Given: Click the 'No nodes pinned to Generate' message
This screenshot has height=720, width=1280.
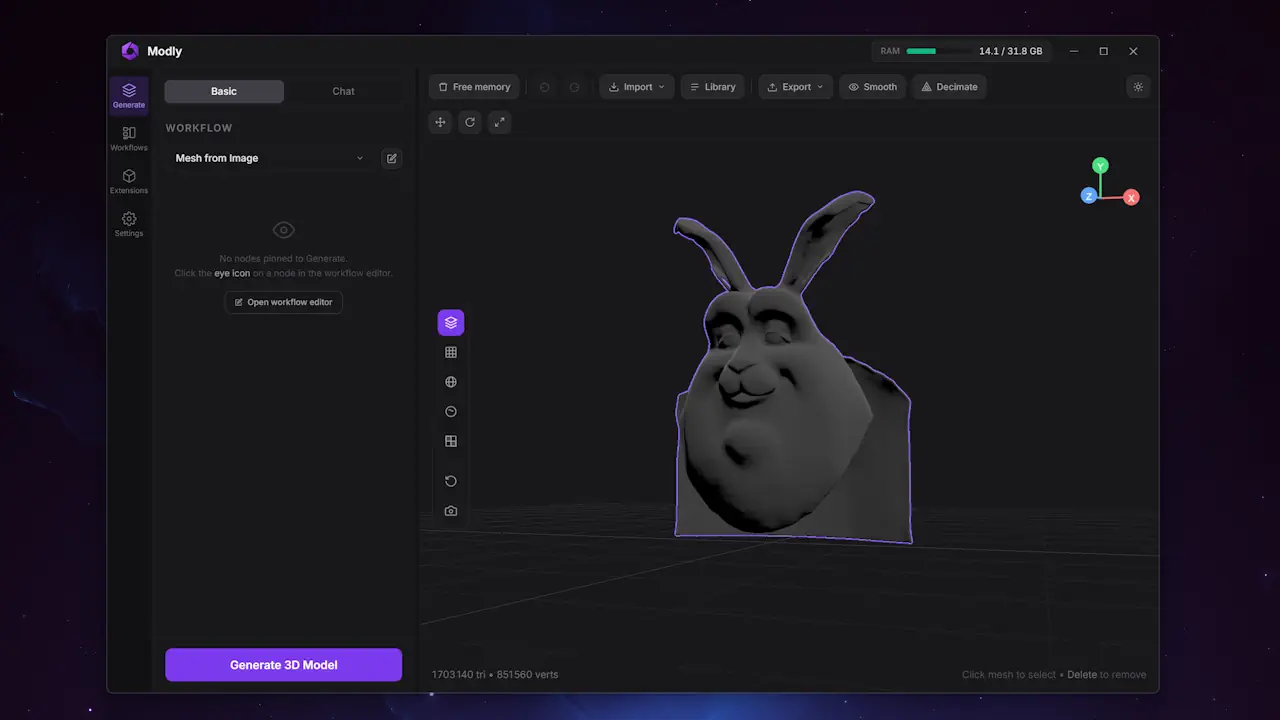Looking at the screenshot, I should [x=284, y=259].
